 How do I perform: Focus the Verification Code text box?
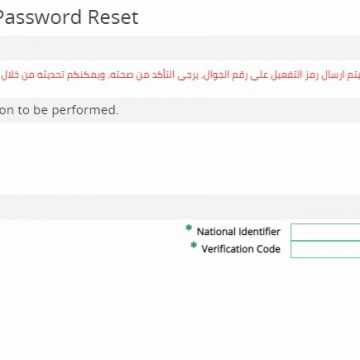[x=325, y=249]
